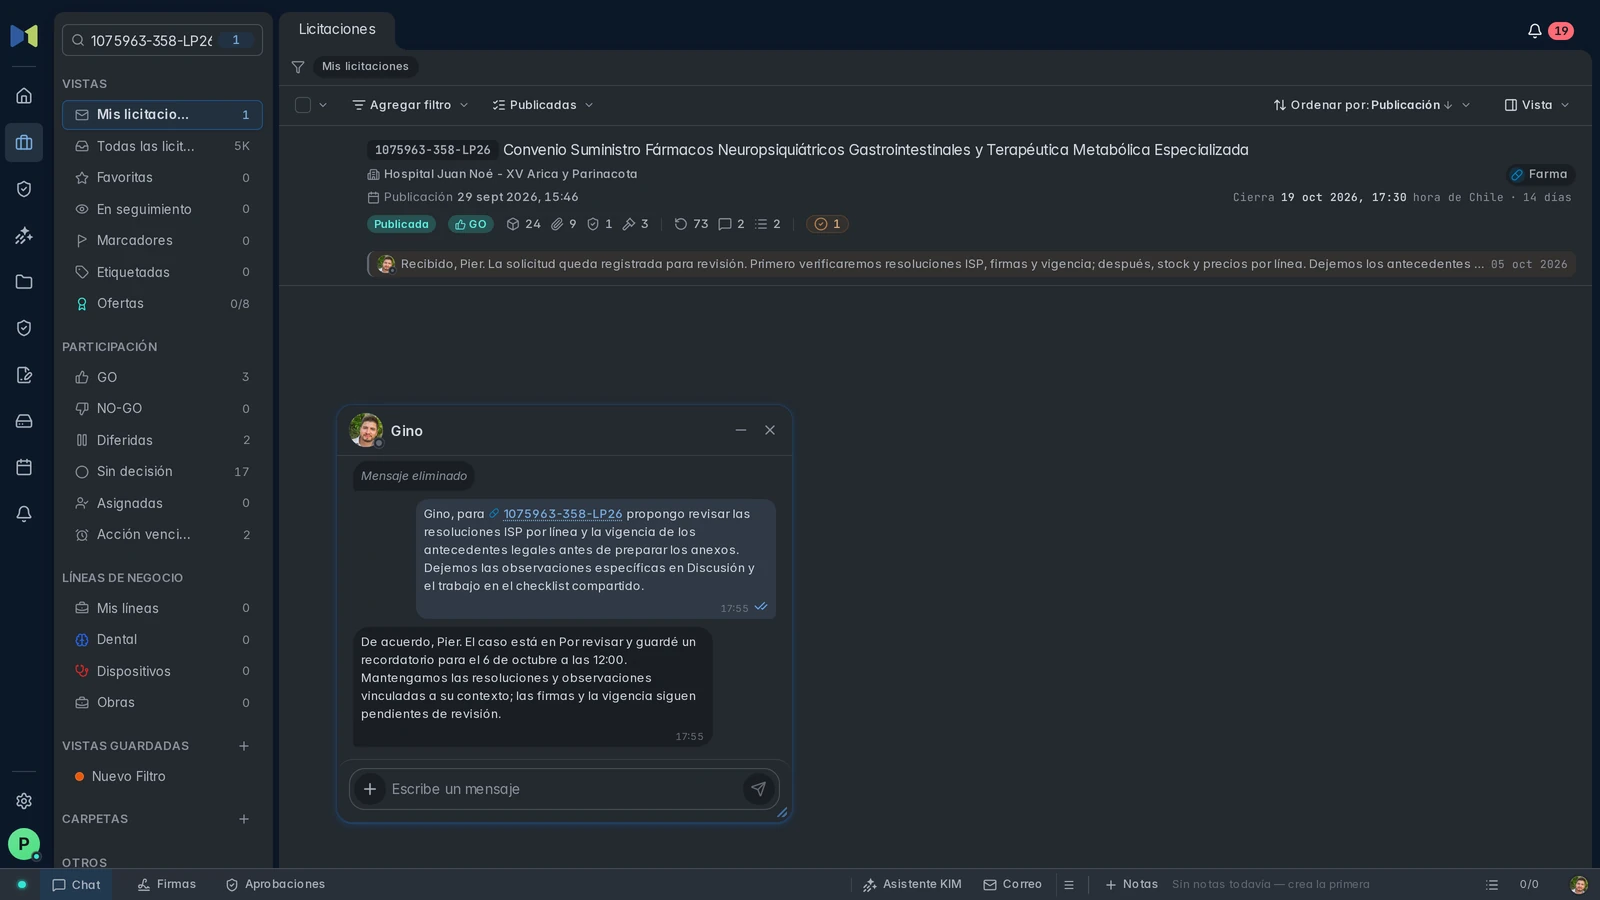This screenshot has width=1600, height=900.
Task: Click the chat message input field
Action: [565, 789]
